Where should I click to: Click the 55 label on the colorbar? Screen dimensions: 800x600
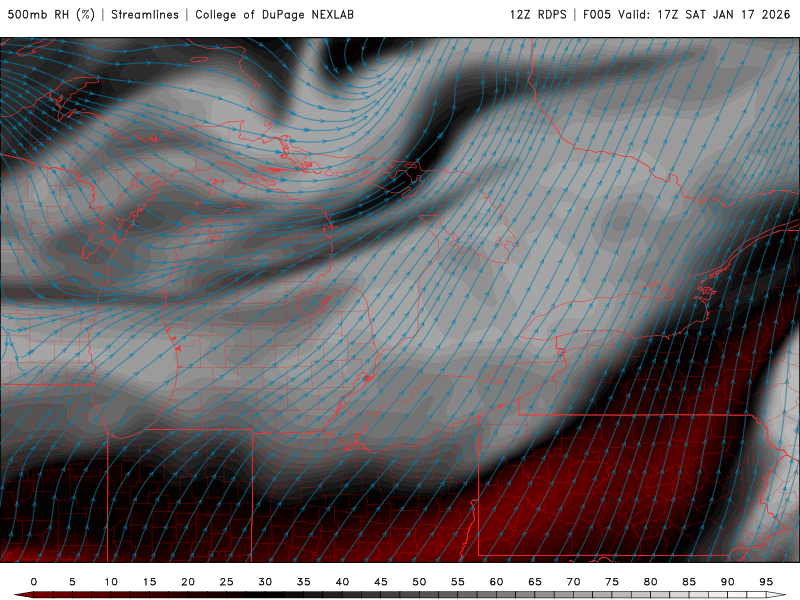(458, 582)
